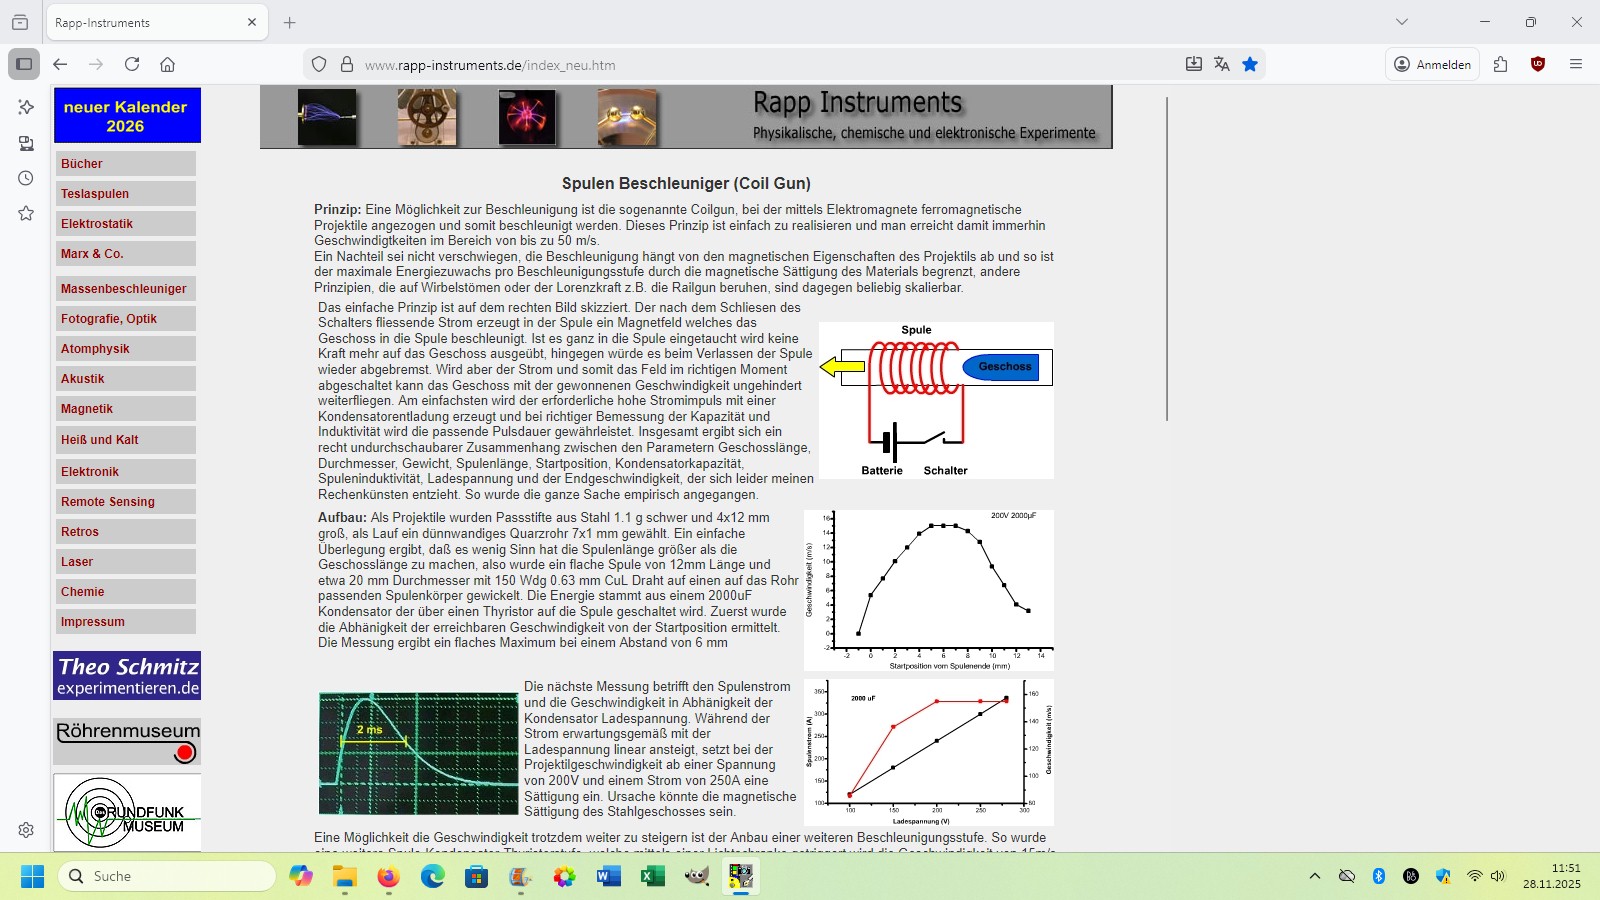Select the Massenbeschleuniger menu entry

click(x=125, y=289)
